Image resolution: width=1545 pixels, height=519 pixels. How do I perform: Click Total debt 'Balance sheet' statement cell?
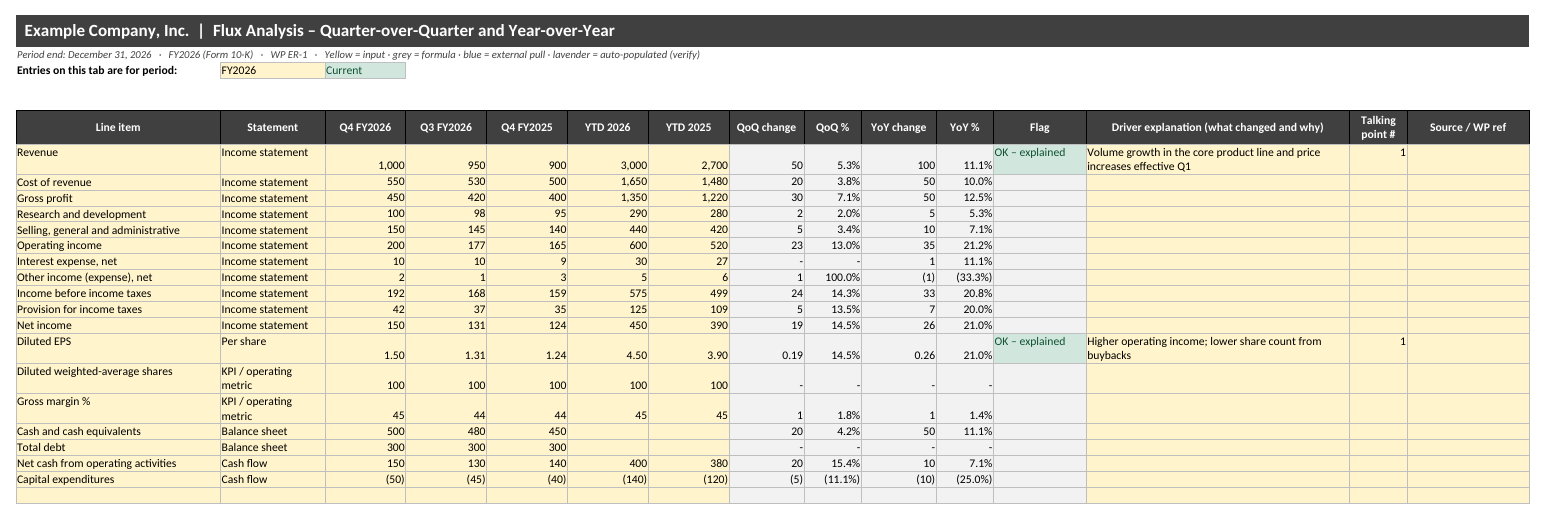273,448
